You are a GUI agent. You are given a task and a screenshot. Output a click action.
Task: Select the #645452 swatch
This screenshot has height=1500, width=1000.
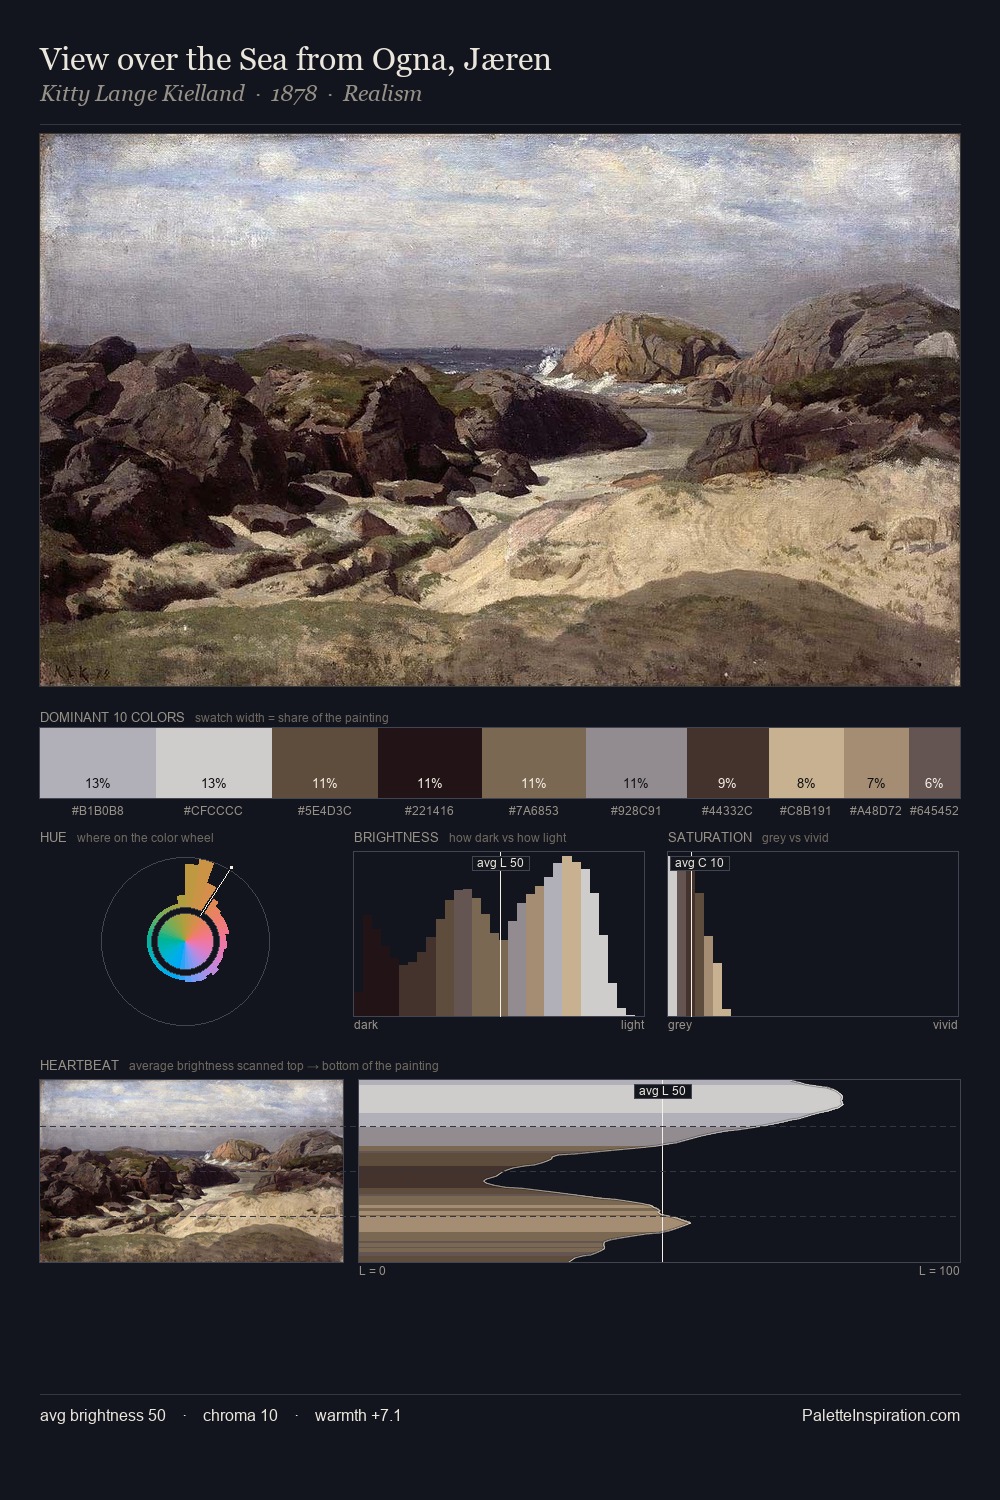(934, 762)
